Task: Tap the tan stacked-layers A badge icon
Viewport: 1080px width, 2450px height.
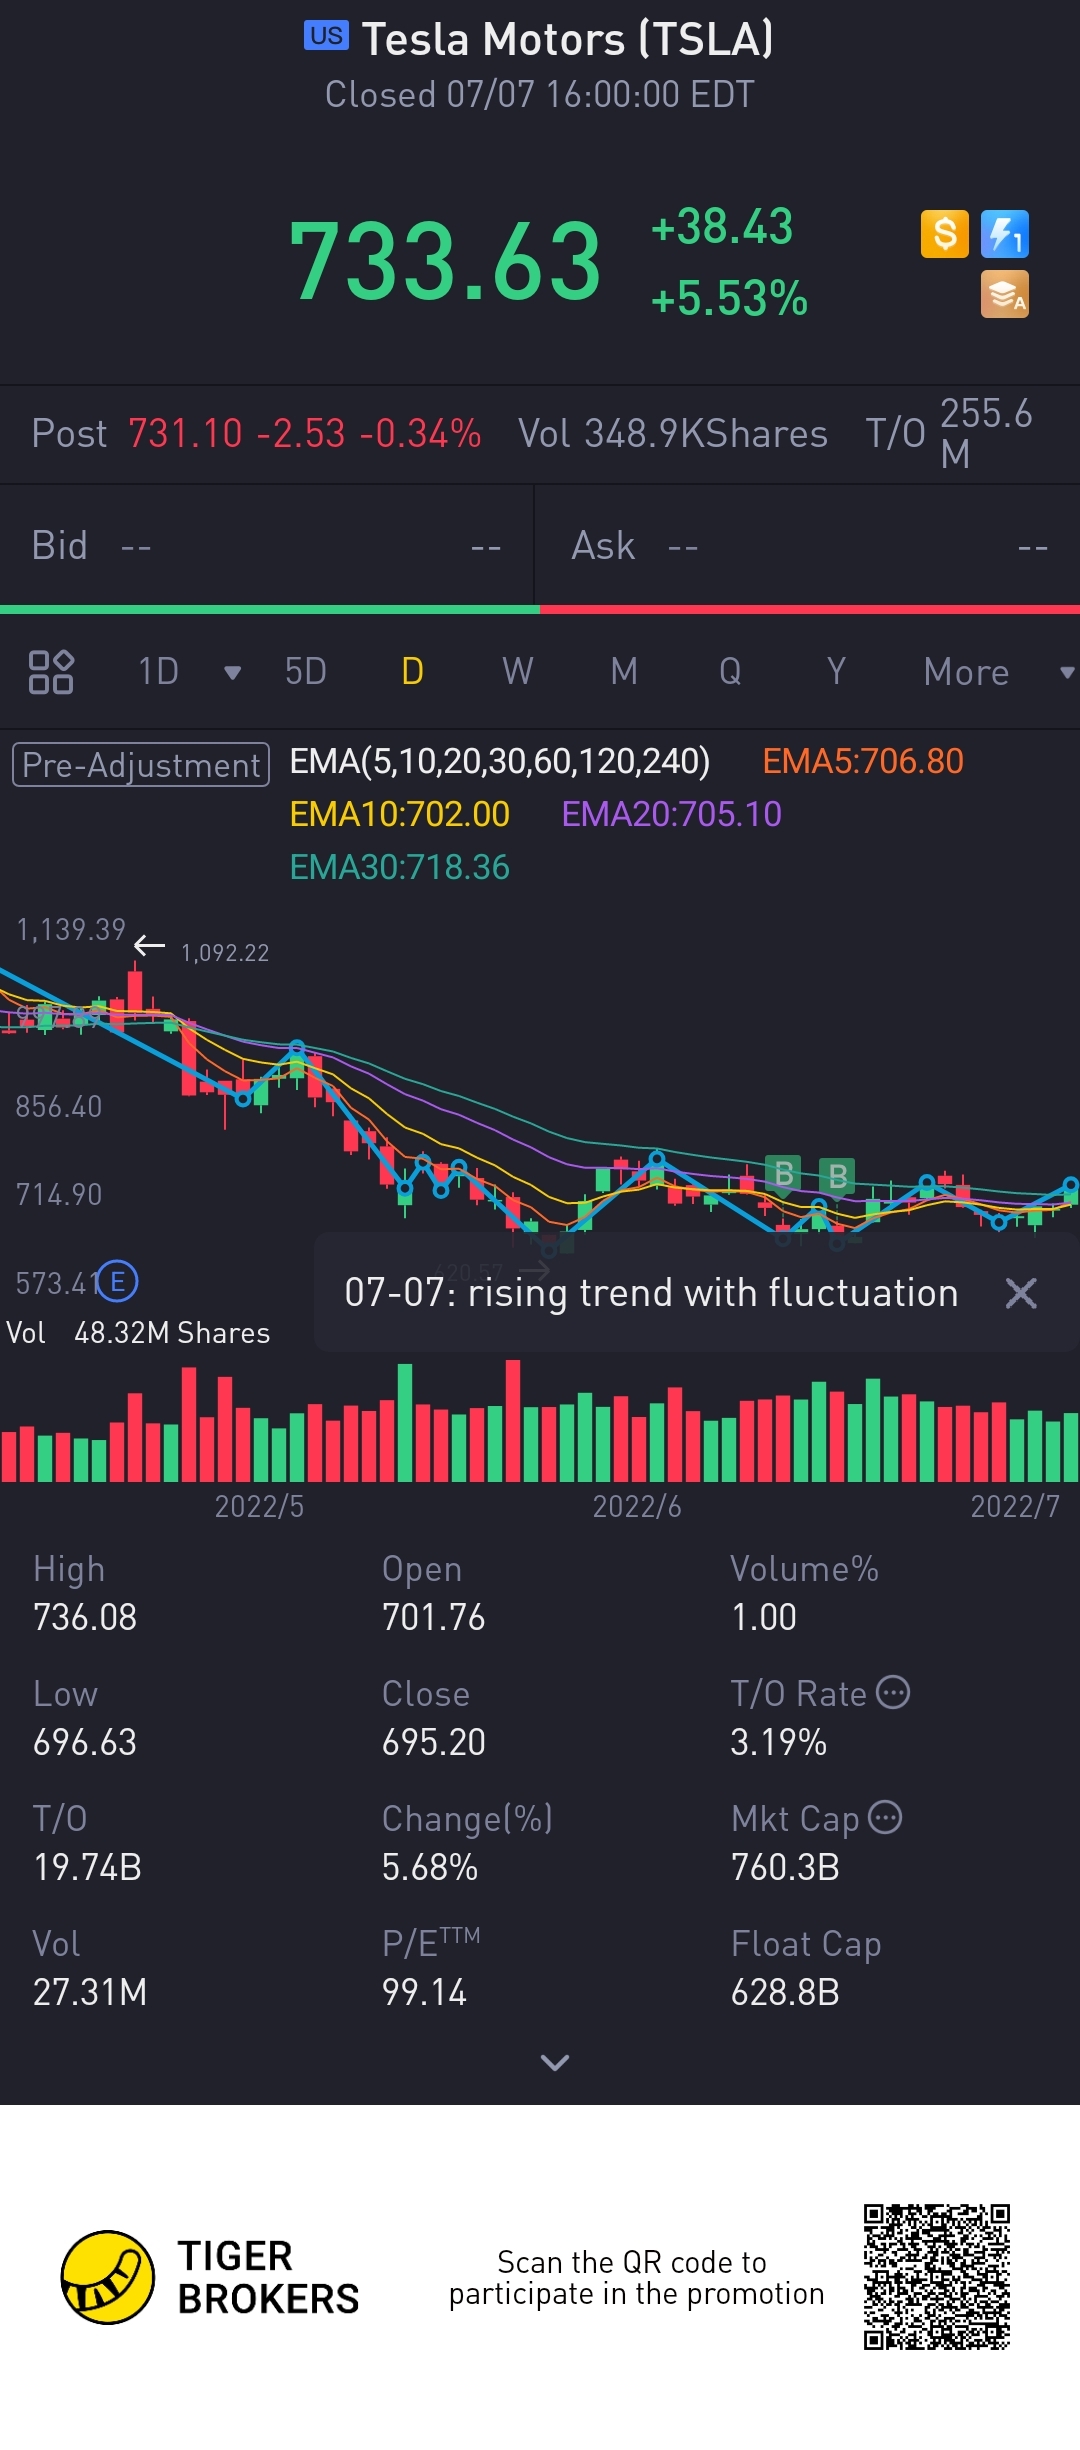Action: click(1005, 294)
